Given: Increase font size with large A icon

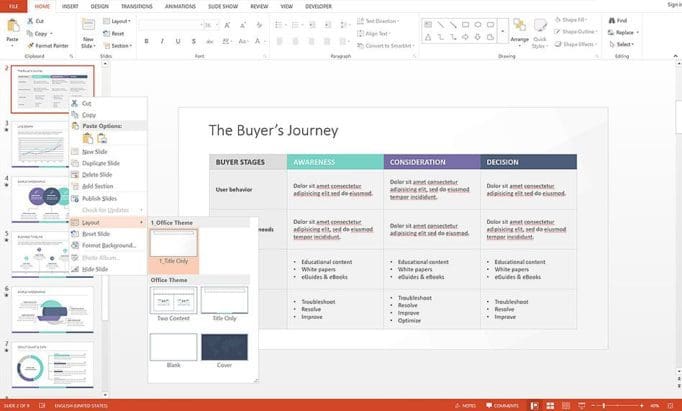Looking at the screenshot, I should [x=227, y=25].
